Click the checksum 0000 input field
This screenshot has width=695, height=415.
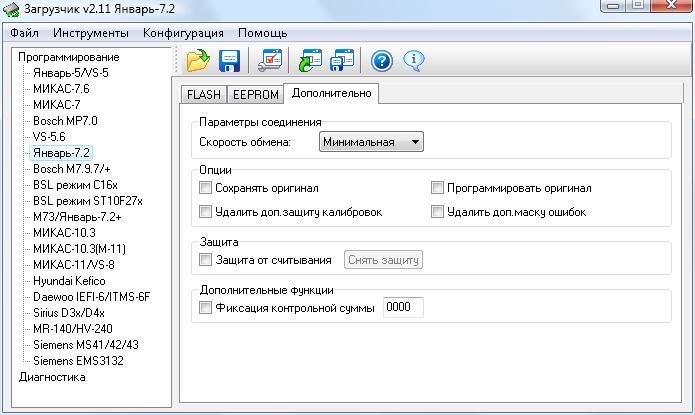coord(403,307)
